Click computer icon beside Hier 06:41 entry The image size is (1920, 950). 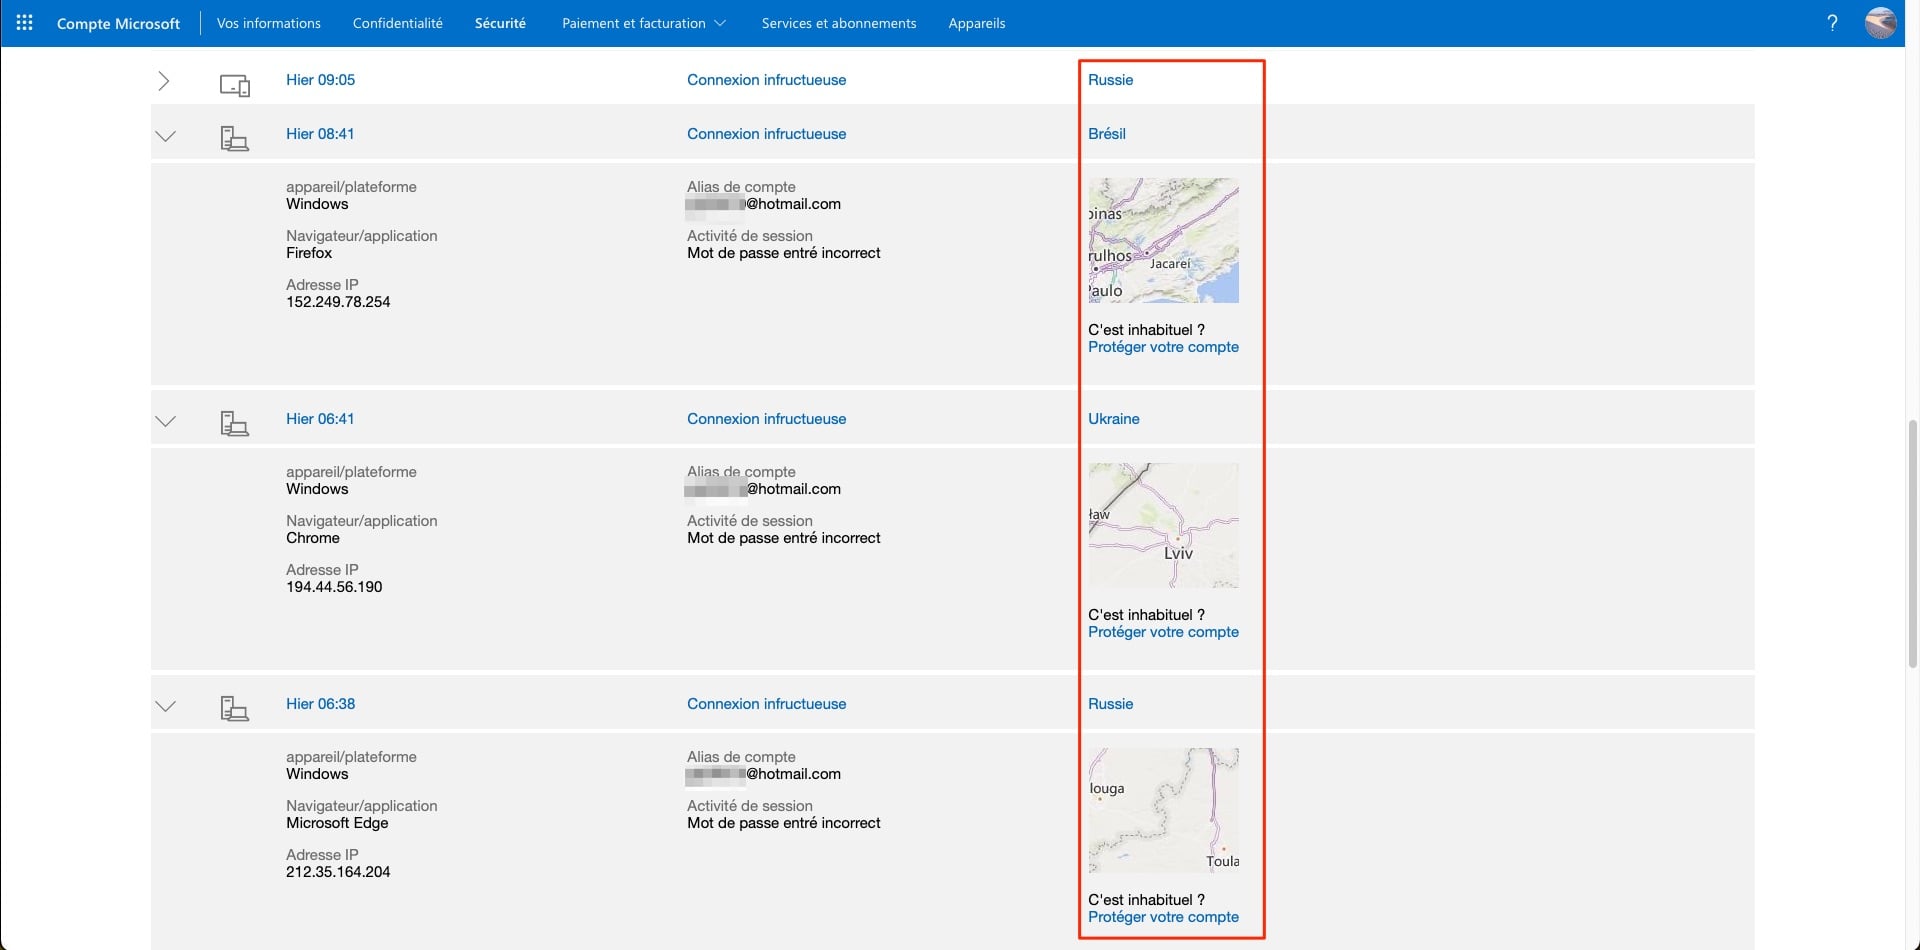[x=234, y=423]
